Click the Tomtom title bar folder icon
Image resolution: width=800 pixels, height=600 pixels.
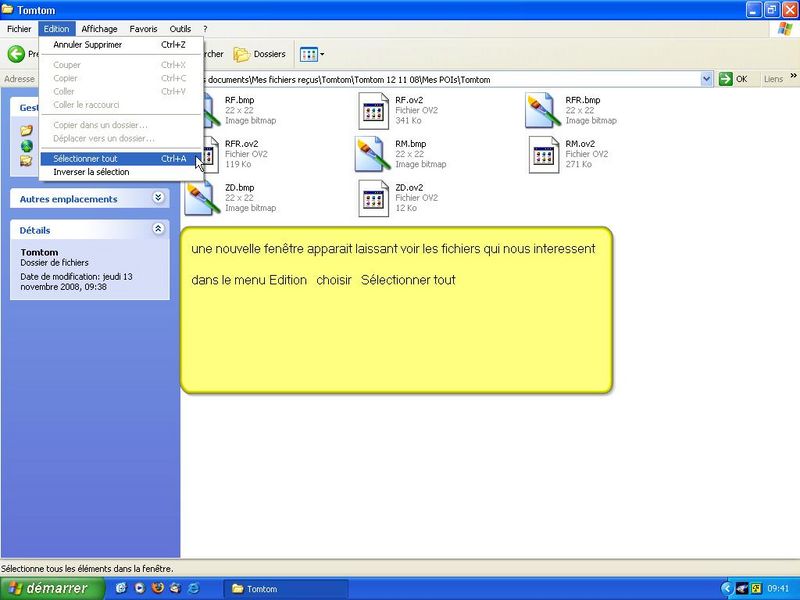coord(7,10)
